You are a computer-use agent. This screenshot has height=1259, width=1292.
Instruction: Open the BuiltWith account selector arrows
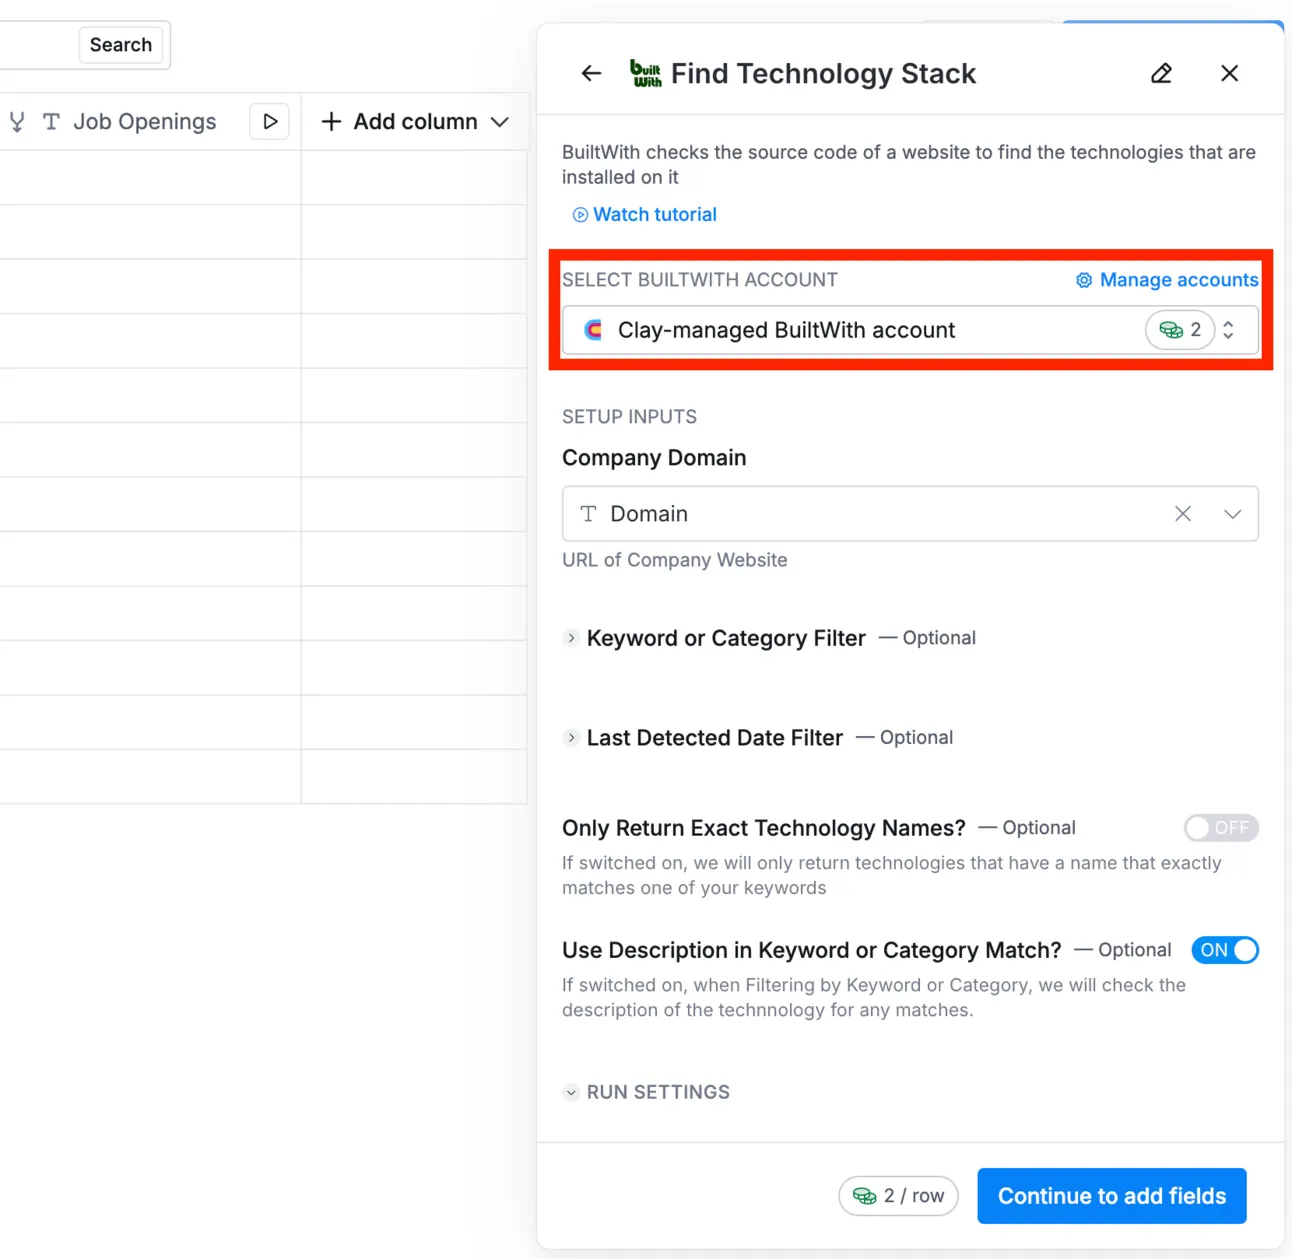(1228, 330)
